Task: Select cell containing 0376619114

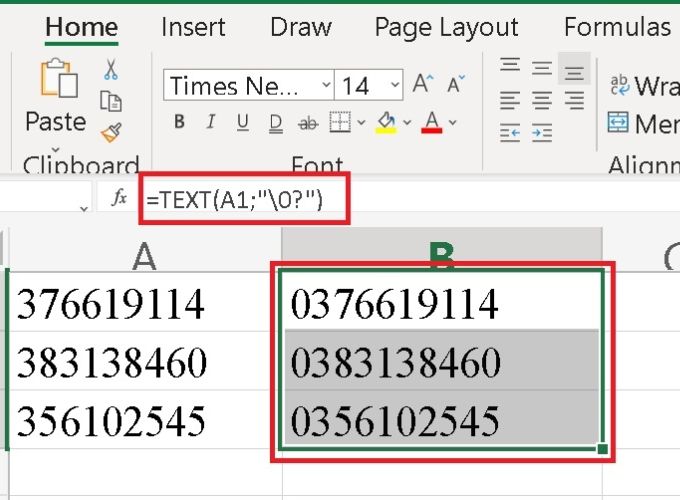Action: (441, 302)
